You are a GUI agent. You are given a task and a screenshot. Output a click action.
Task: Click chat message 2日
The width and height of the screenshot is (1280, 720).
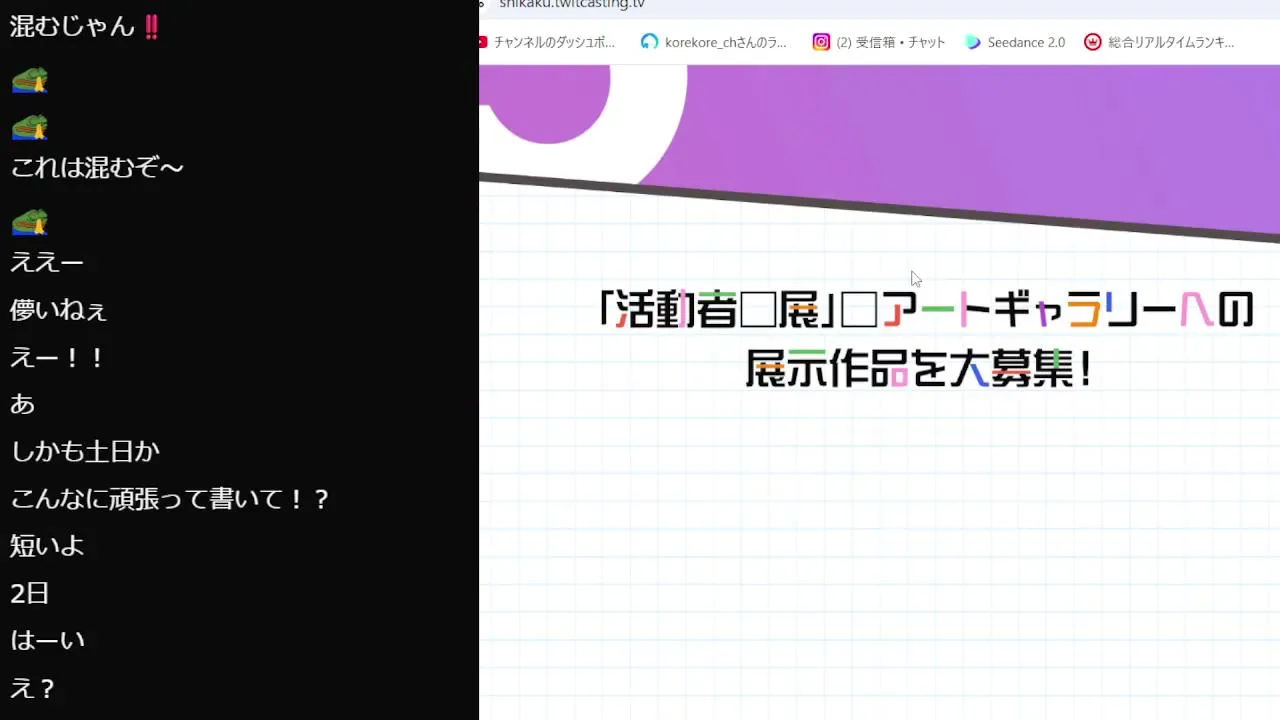click(30, 593)
